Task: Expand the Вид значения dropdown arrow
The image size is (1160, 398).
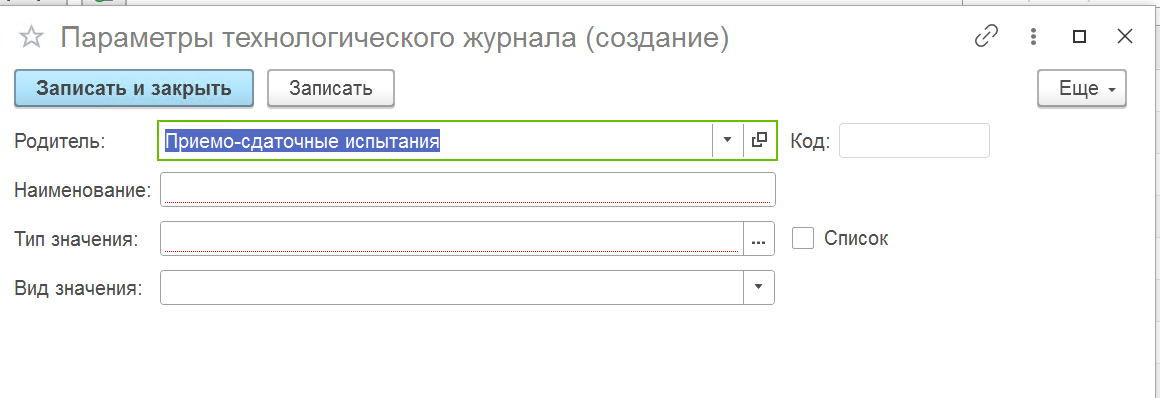Action: tap(758, 288)
